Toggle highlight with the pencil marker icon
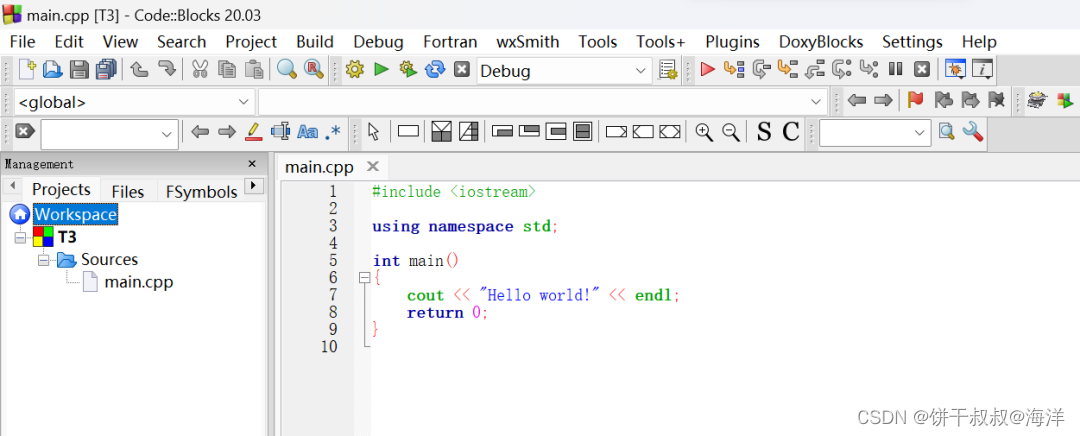1080x436 pixels. click(253, 132)
